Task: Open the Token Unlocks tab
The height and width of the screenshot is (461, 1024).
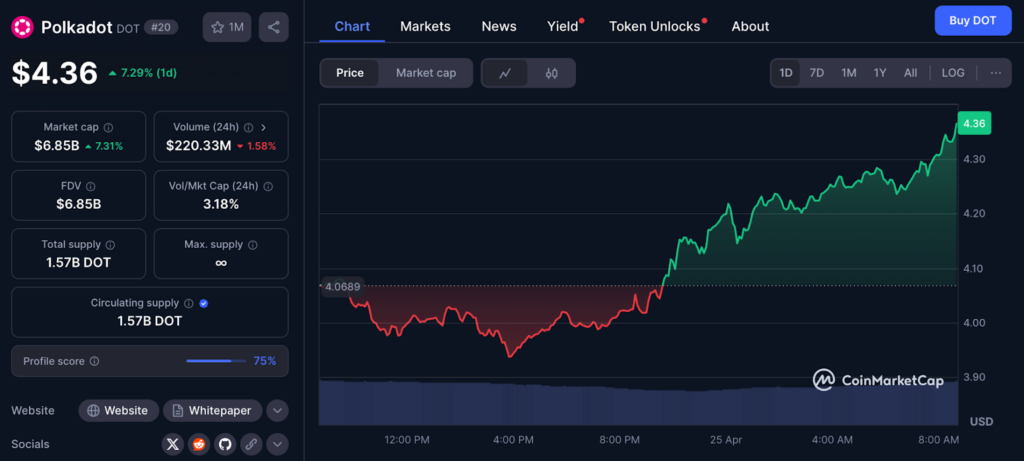Action: pyautogui.click(x=654, y=26)
